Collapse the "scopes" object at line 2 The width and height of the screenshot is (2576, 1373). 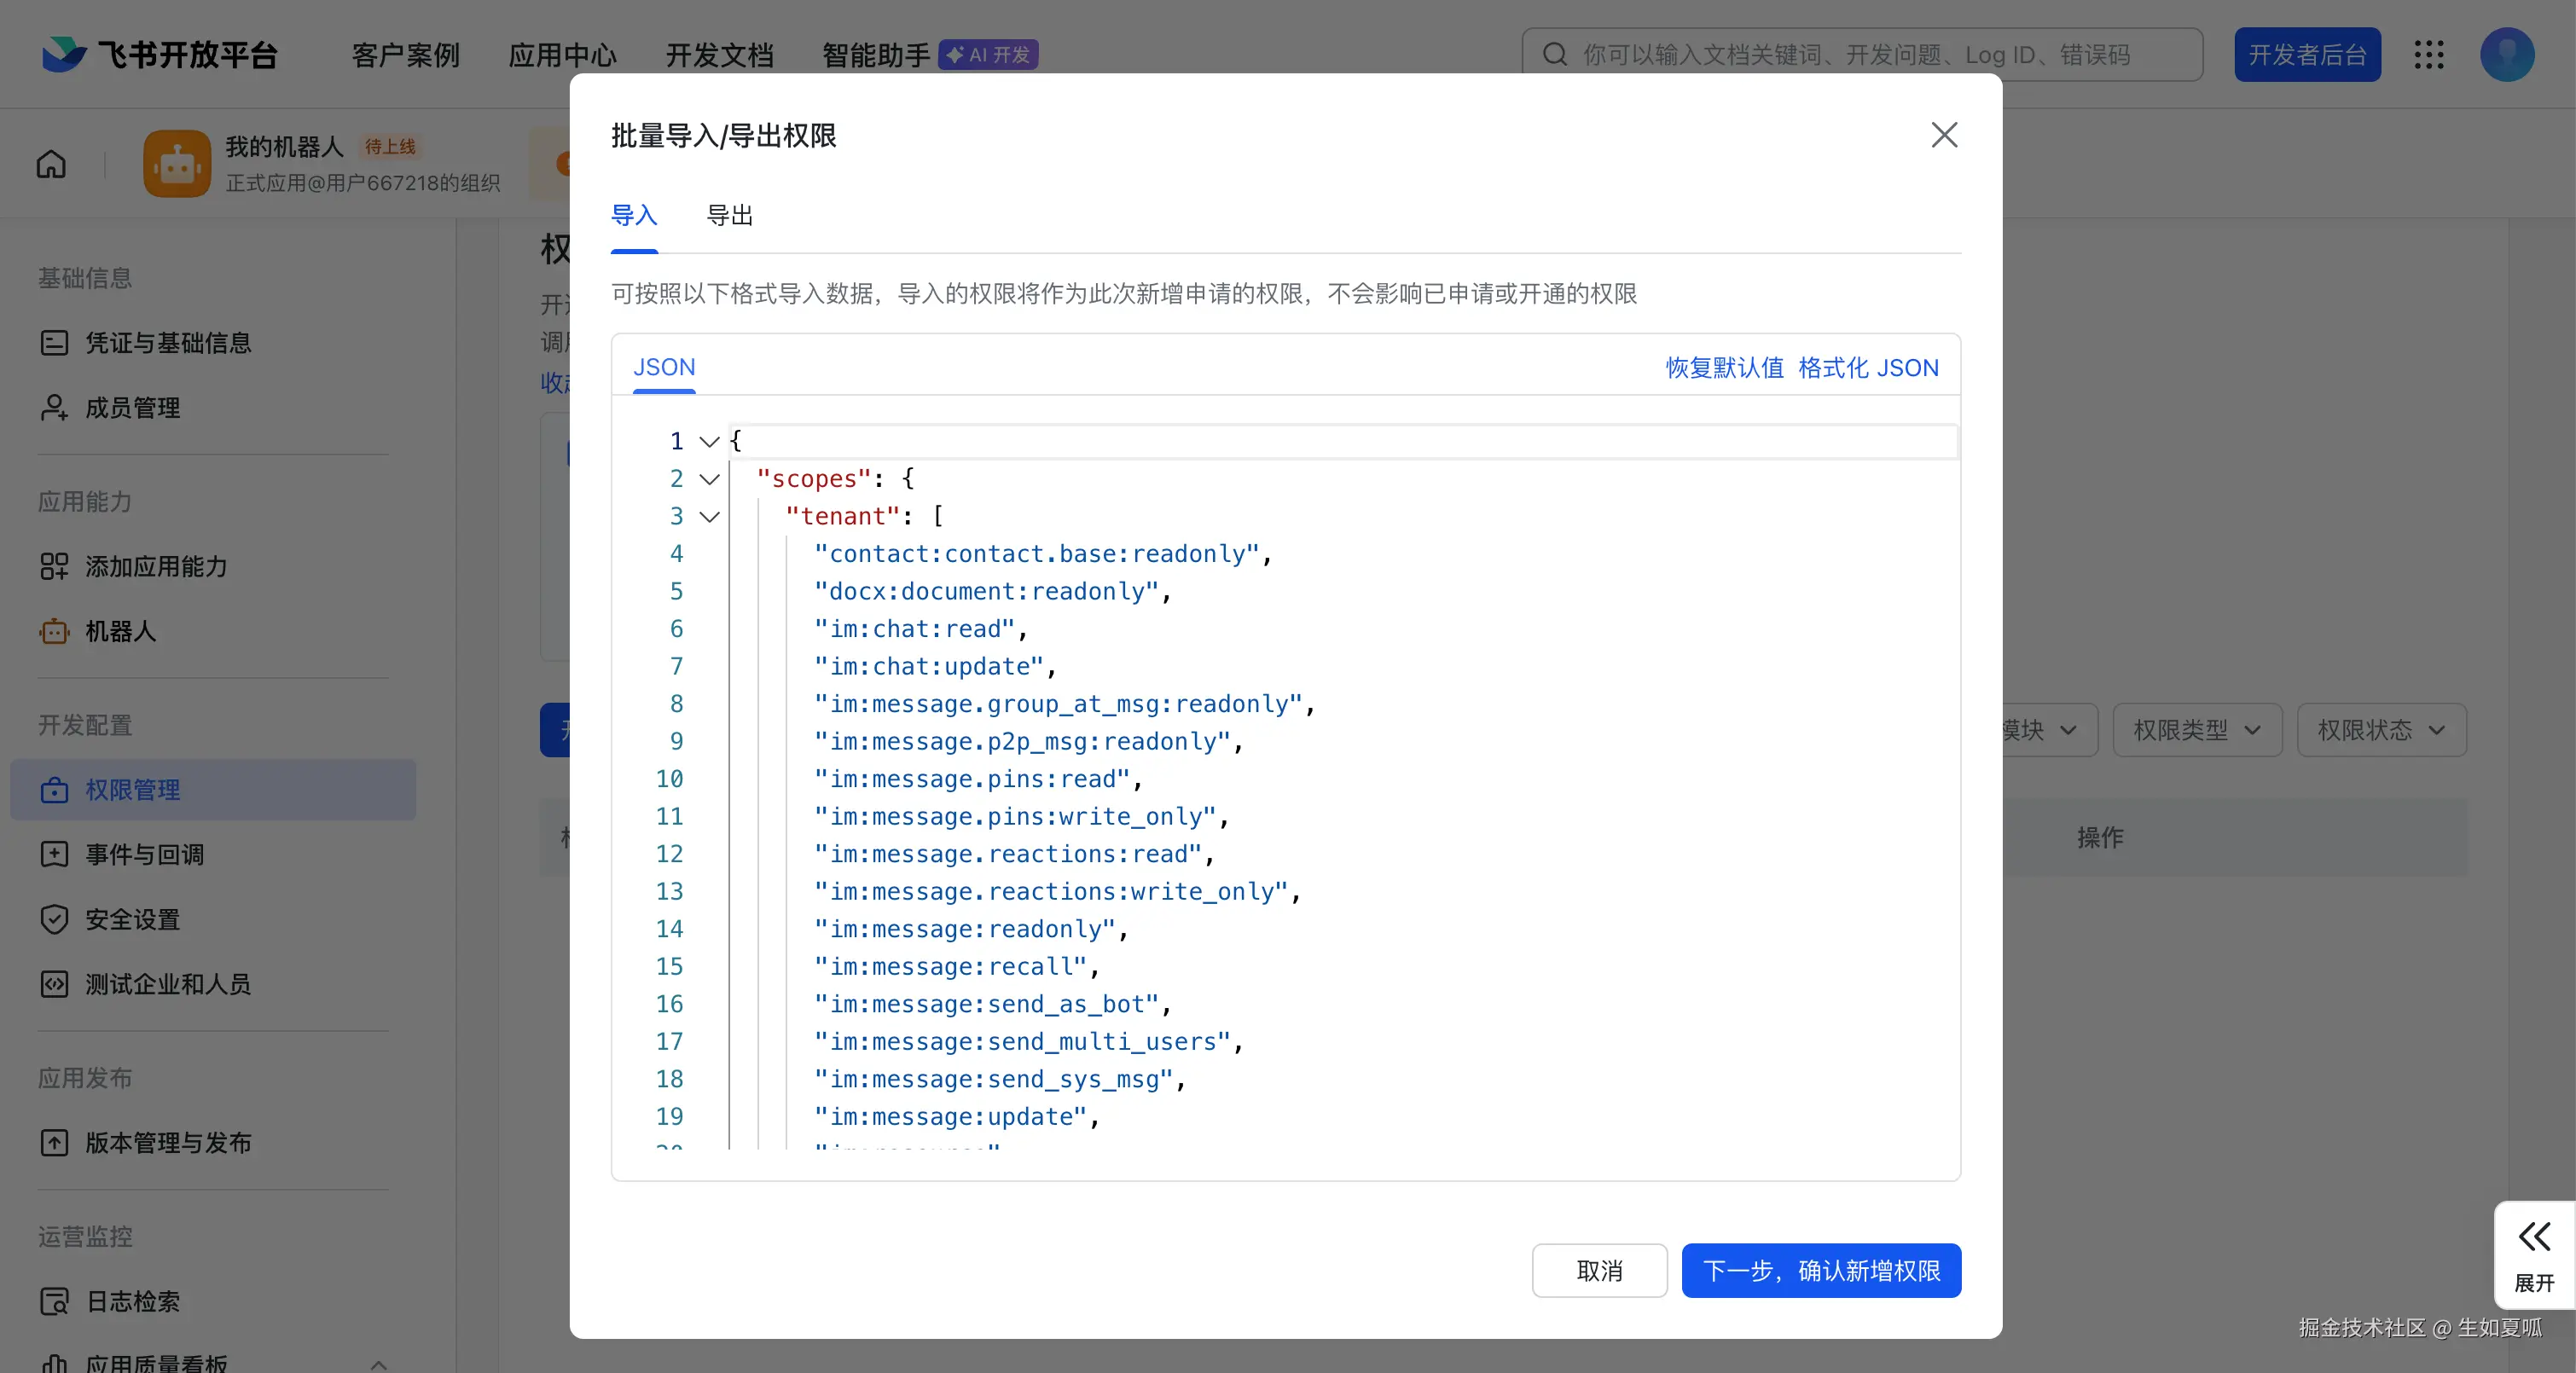[x=709, y=479]
